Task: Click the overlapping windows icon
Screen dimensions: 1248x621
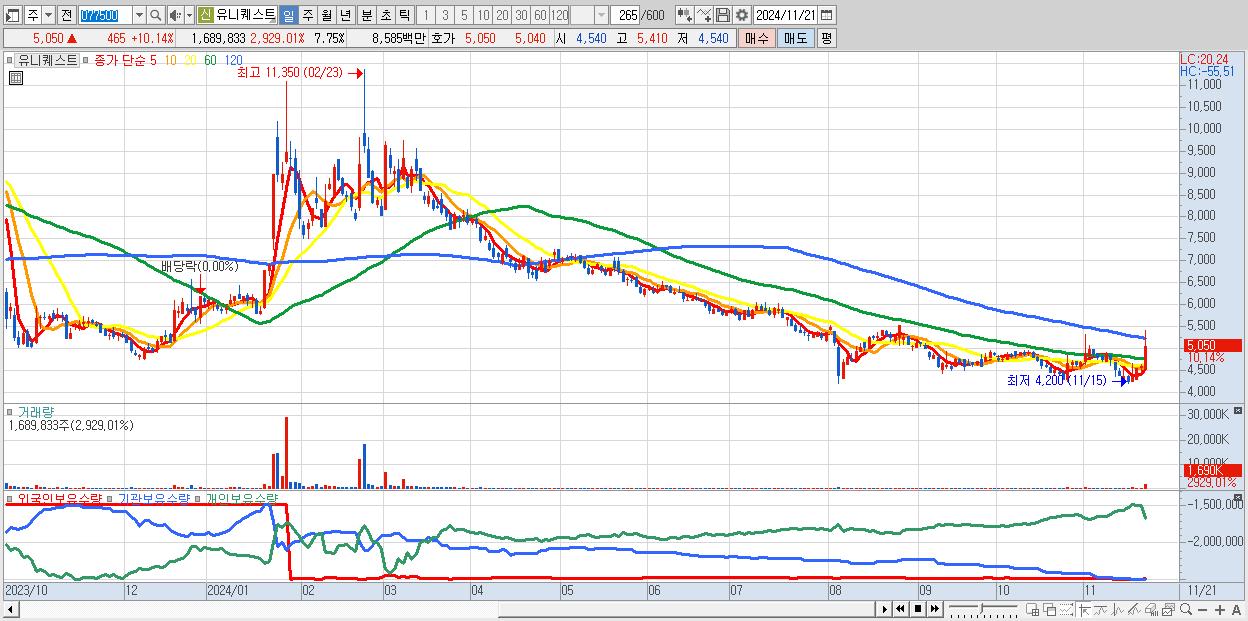Action: coord(1050,609)
